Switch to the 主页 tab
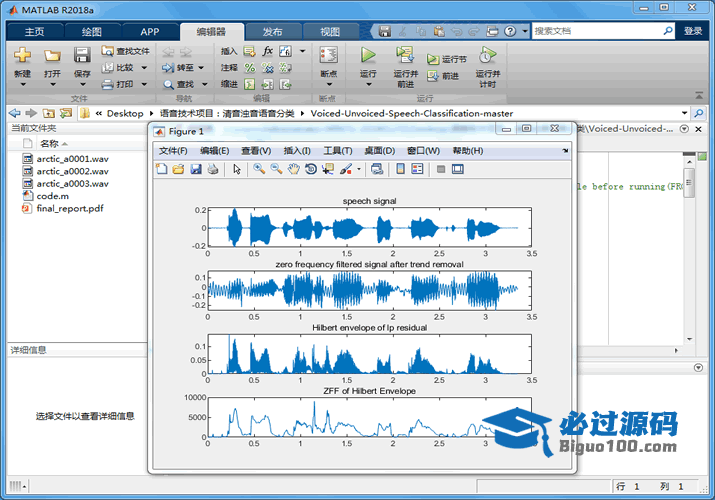715x500 pixels. coord(34,32)
